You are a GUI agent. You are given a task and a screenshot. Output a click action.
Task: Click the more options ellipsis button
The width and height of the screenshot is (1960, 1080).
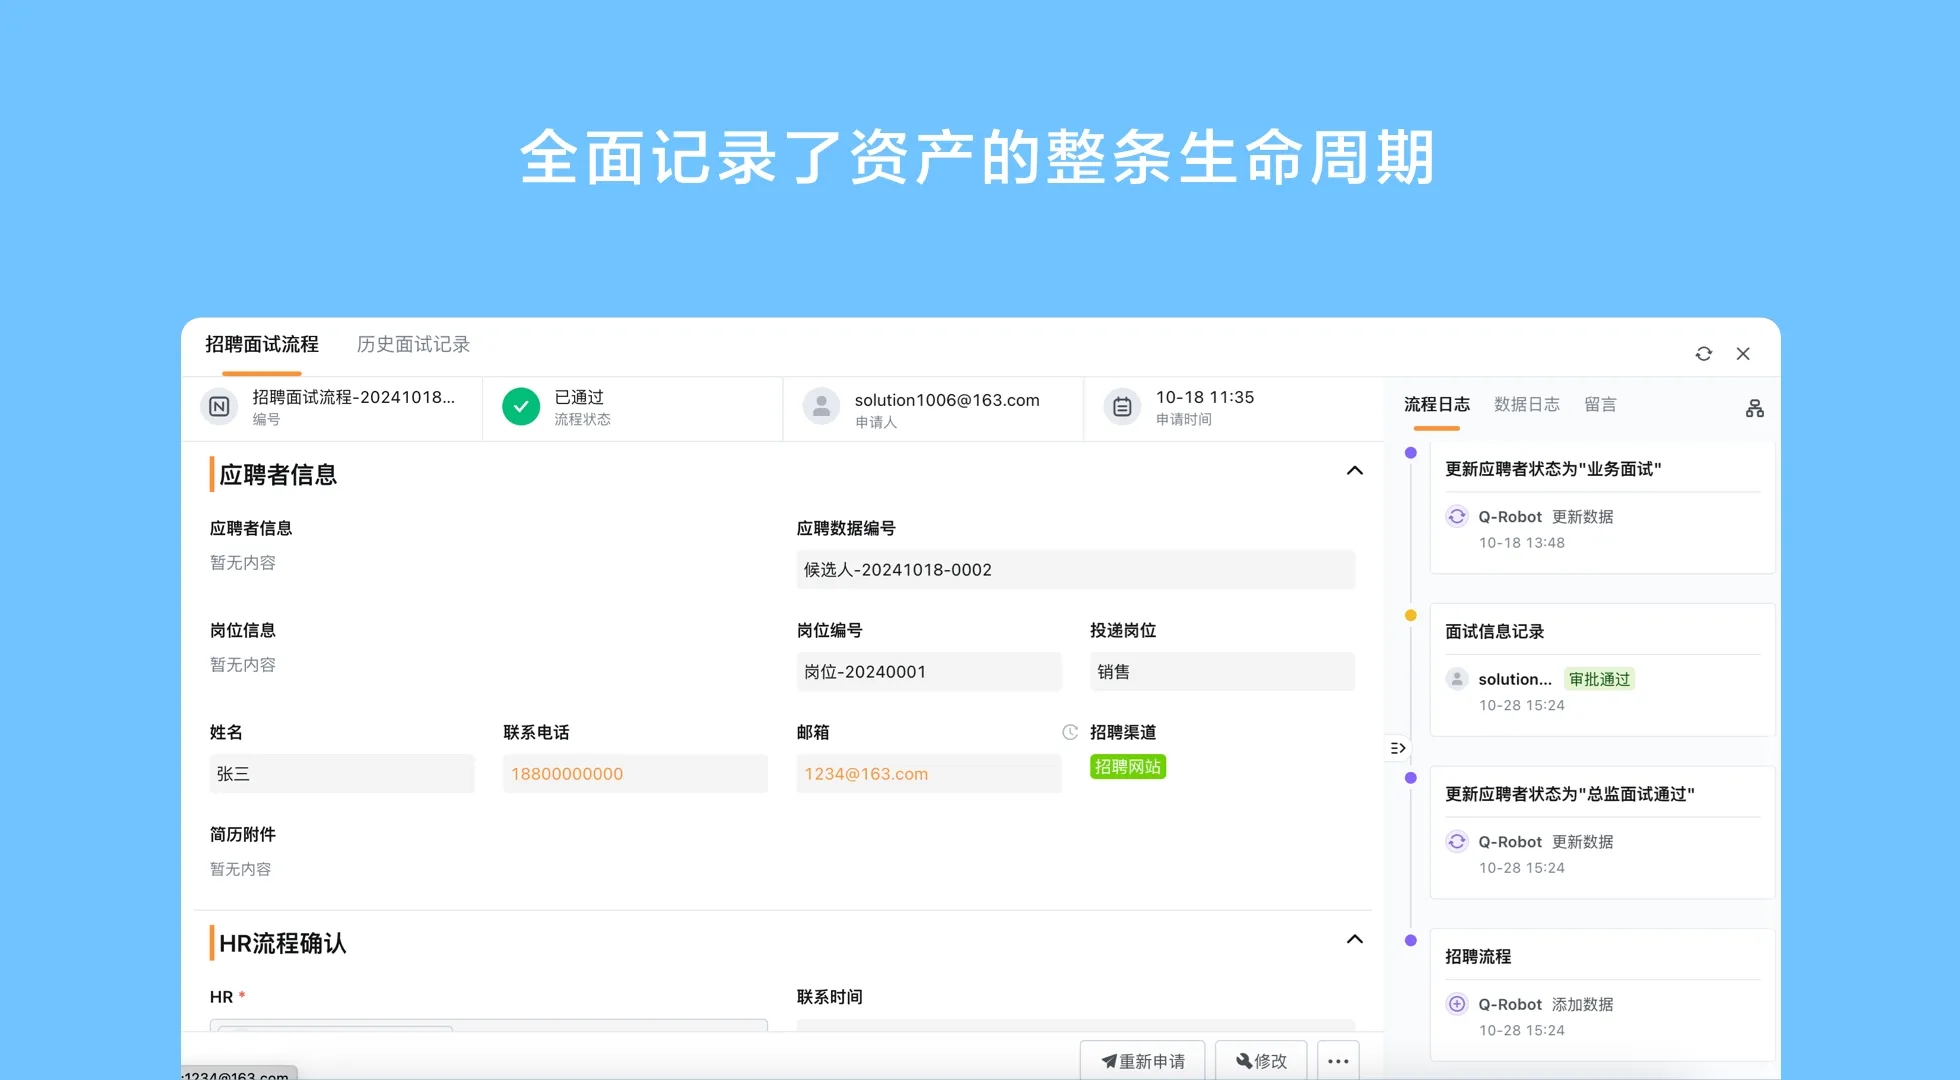[x=1338, y=1060]
